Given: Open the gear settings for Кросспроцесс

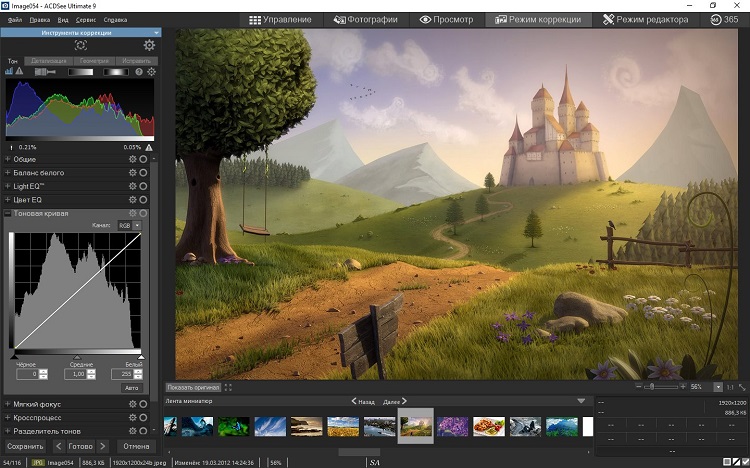Looking at the screenshot, I should point(132,417).
